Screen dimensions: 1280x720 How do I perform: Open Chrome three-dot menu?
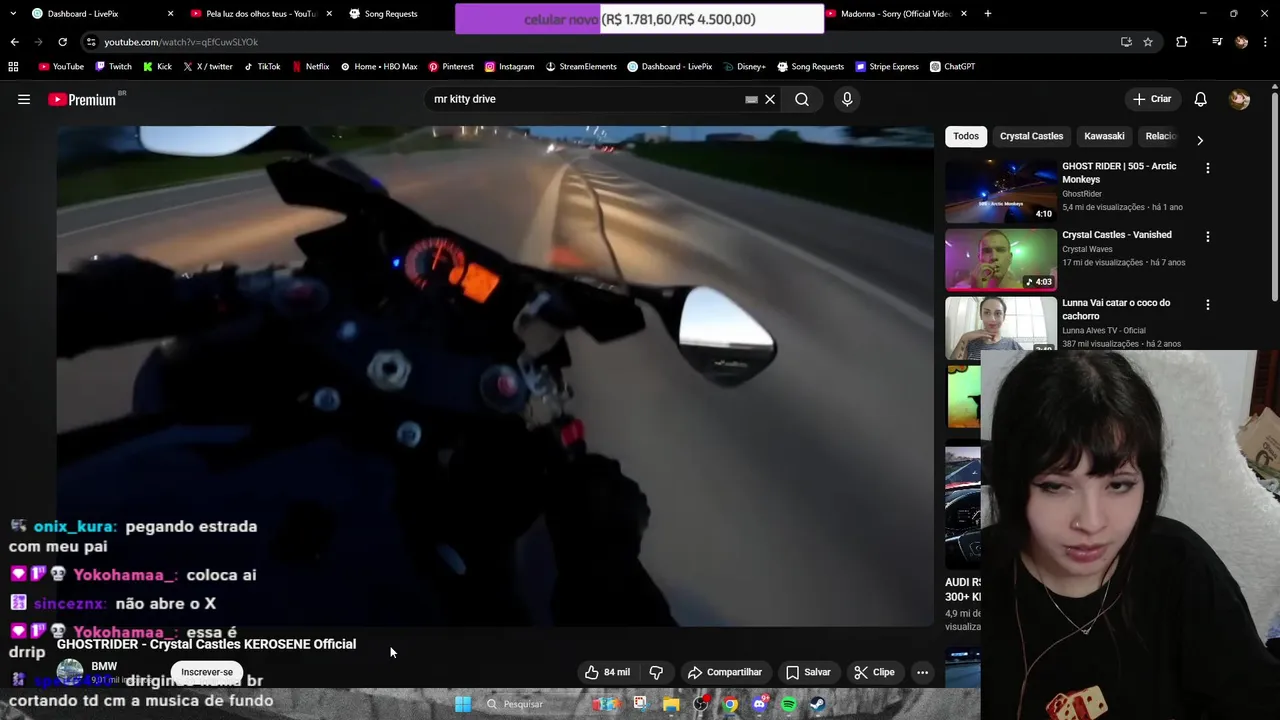click(1265, 42)
